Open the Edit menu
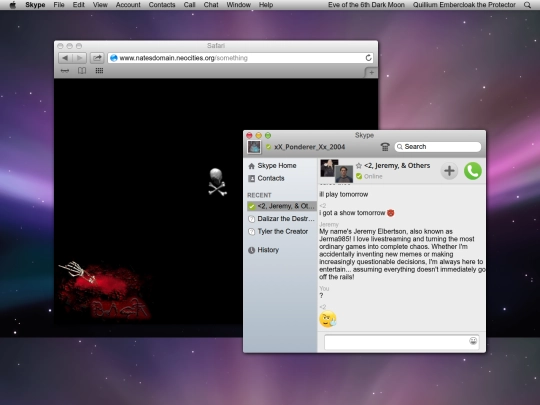The image size is (540, 405). click(x=79, y=5)
